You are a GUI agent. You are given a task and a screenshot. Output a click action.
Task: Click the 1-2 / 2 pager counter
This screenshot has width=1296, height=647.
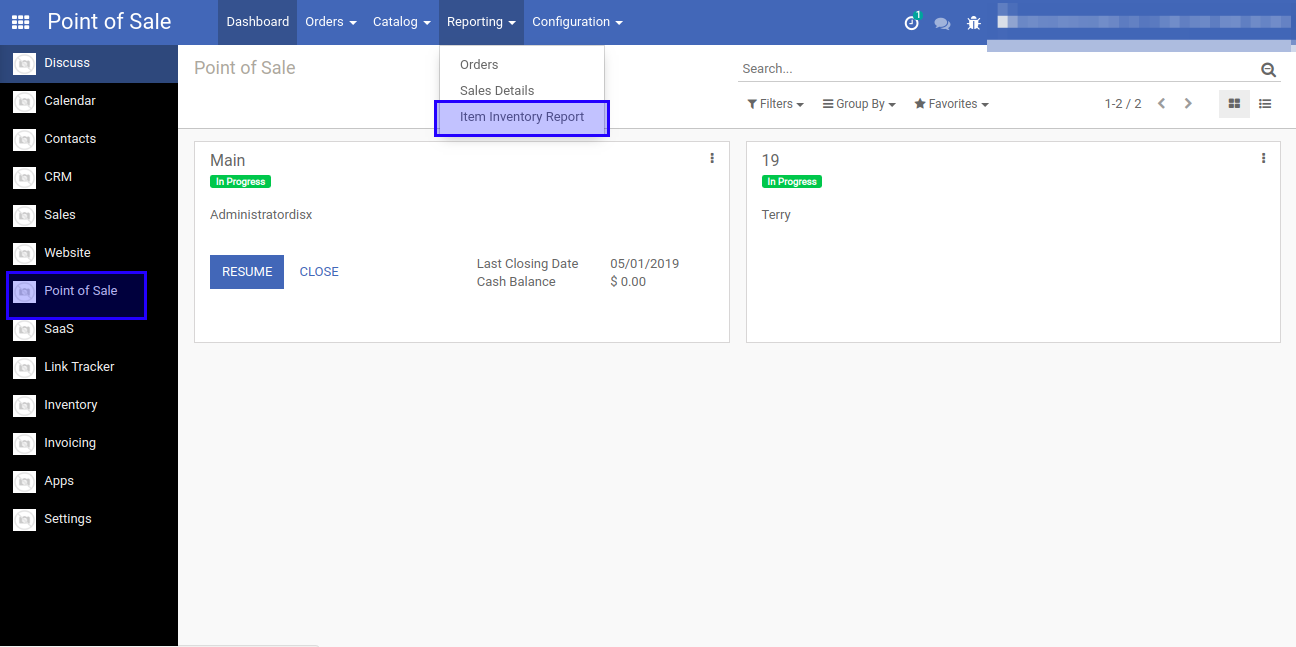(1123, 104)
